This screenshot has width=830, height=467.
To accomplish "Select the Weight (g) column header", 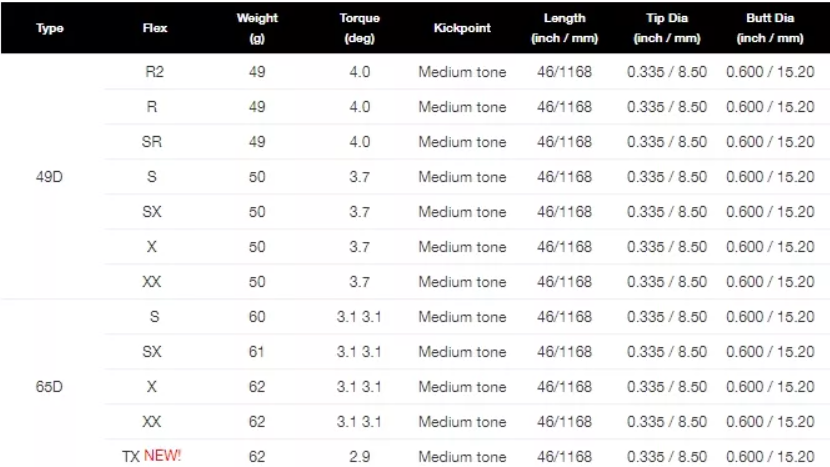I will click(257, 28).
